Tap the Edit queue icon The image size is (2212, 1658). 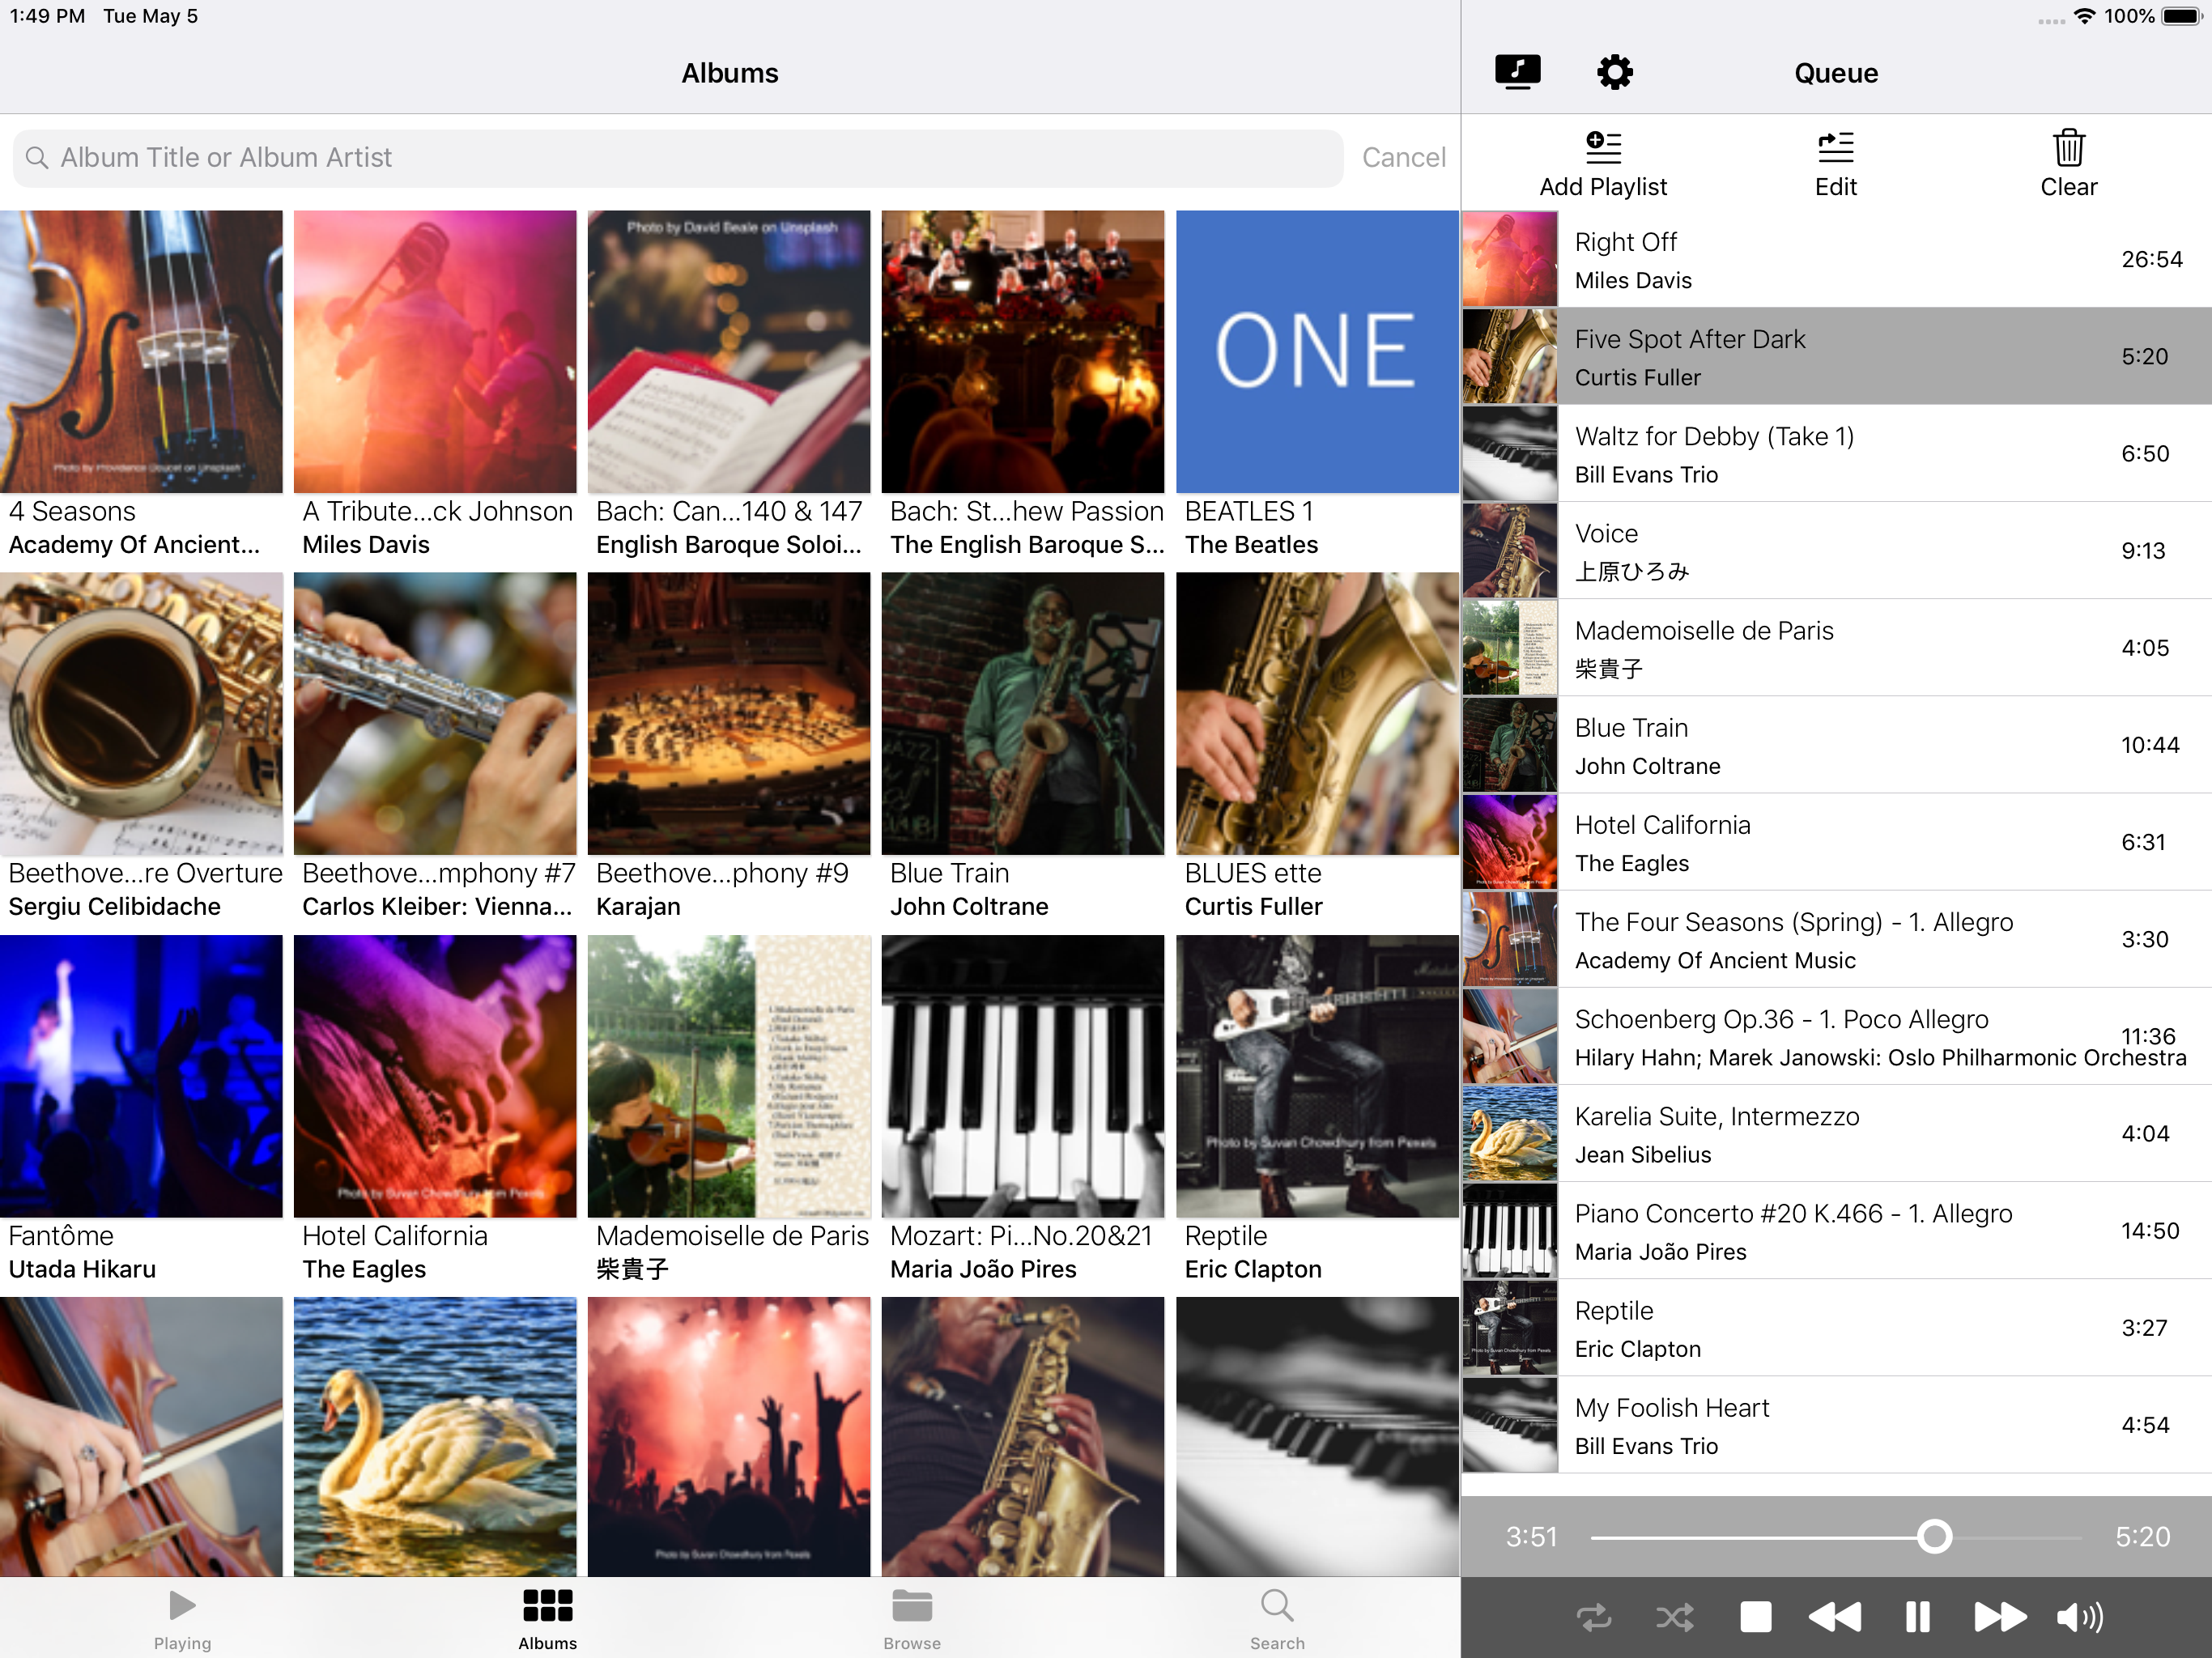pyautogui.click(x=1835, y=148)
